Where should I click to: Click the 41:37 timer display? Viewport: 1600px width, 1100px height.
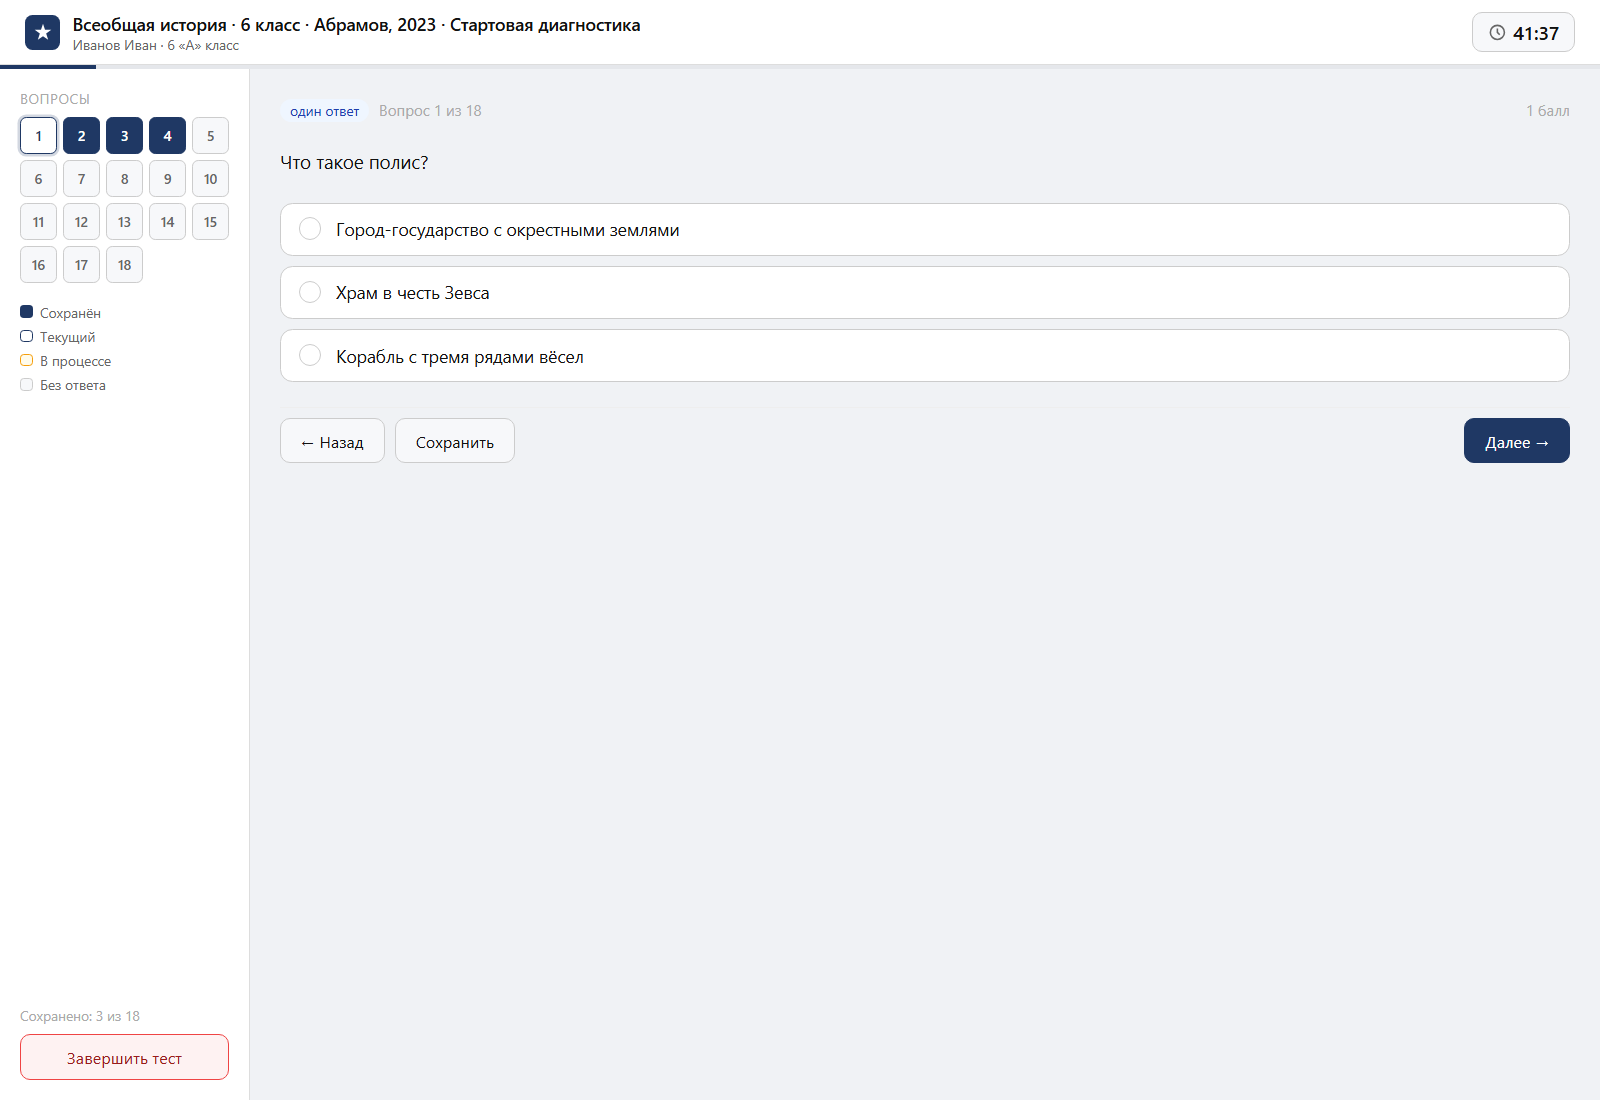pyautogui.click(x=1535, y=33)
